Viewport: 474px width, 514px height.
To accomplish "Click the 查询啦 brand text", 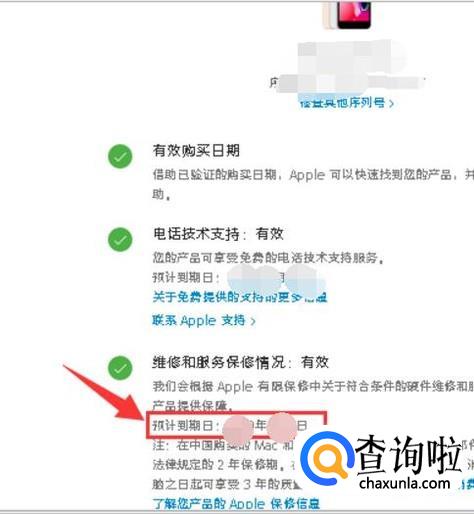I will coord(409,454).
